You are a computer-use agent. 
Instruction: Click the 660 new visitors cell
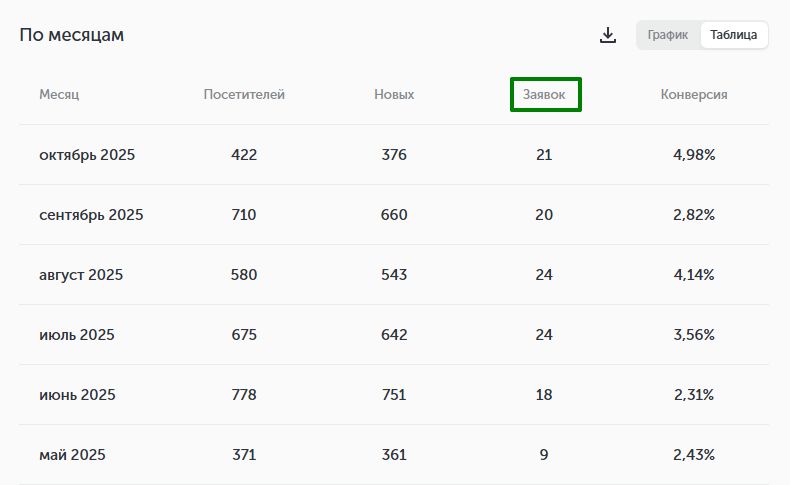tap(394, 215)
